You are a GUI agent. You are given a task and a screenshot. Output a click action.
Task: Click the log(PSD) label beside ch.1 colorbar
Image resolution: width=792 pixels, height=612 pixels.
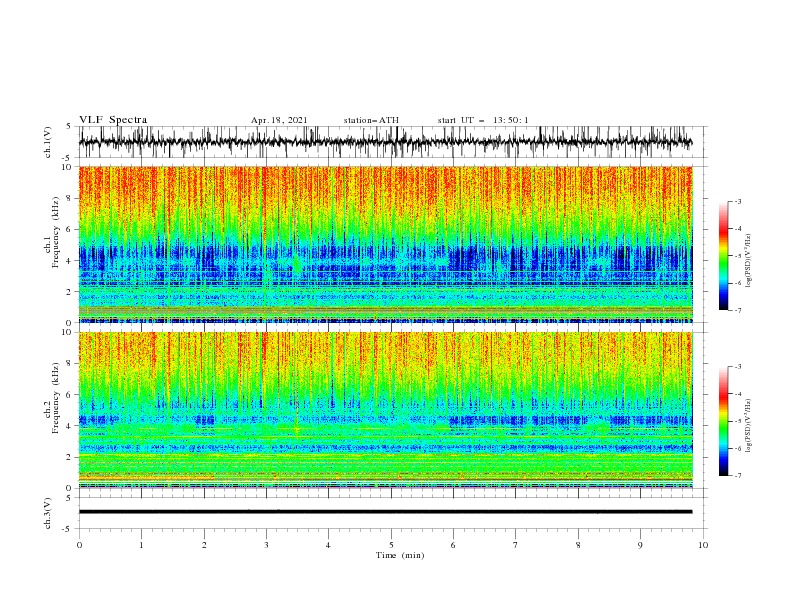point(749,261)
